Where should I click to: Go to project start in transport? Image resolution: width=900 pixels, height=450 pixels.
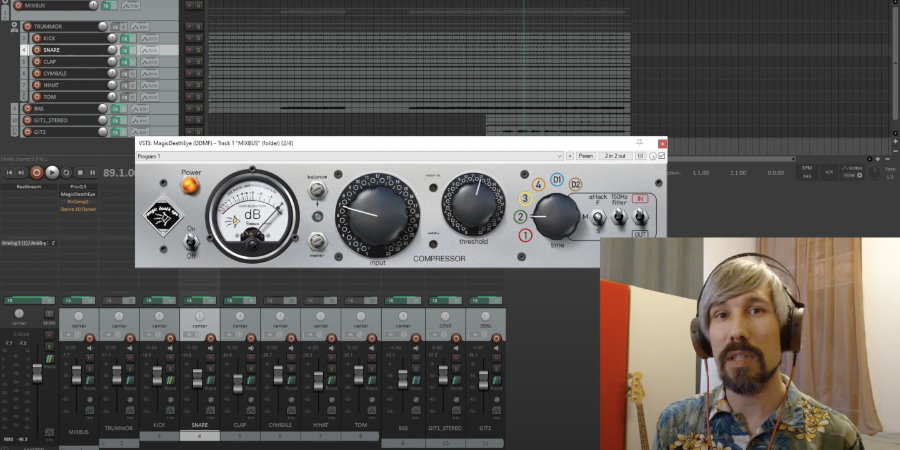tap(9, 172)
